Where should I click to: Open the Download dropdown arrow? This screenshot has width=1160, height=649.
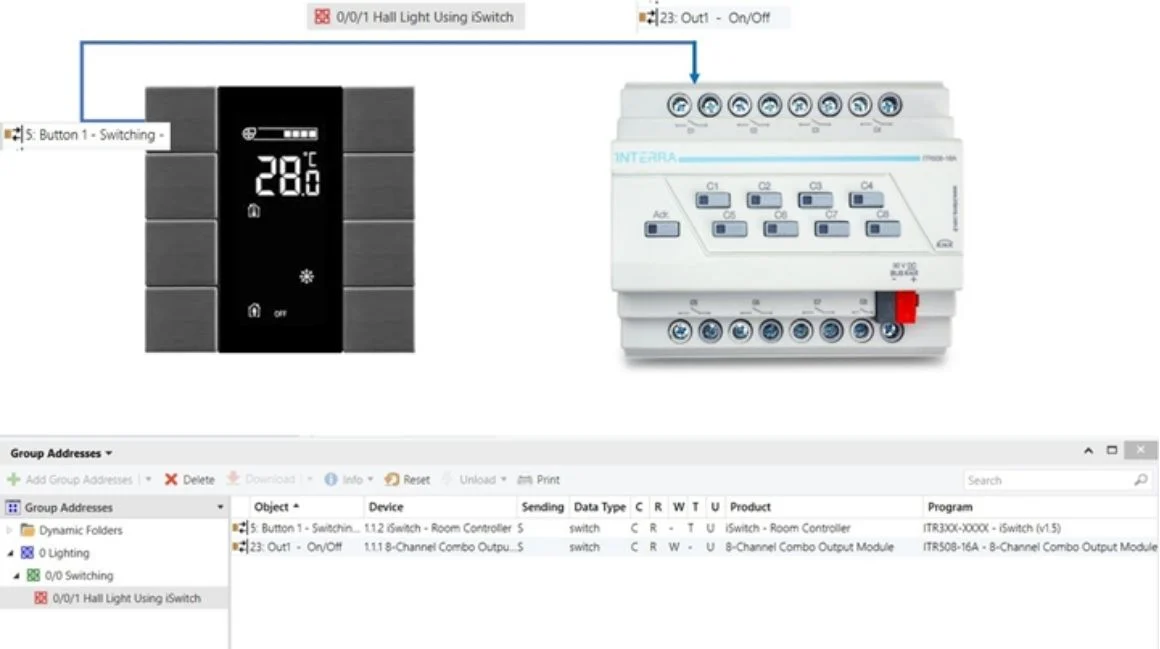tap(309, 480)
